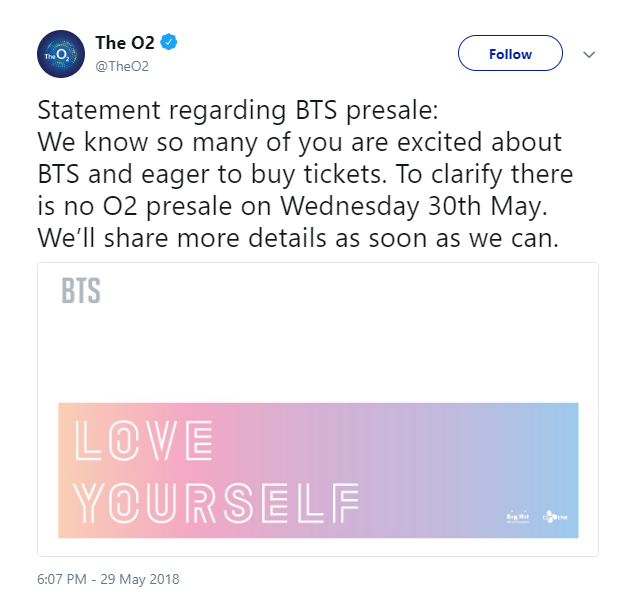The image size is (632, 598).
Task: Open the BTS Love Yourself image card
Action: (x=318, y=409)
